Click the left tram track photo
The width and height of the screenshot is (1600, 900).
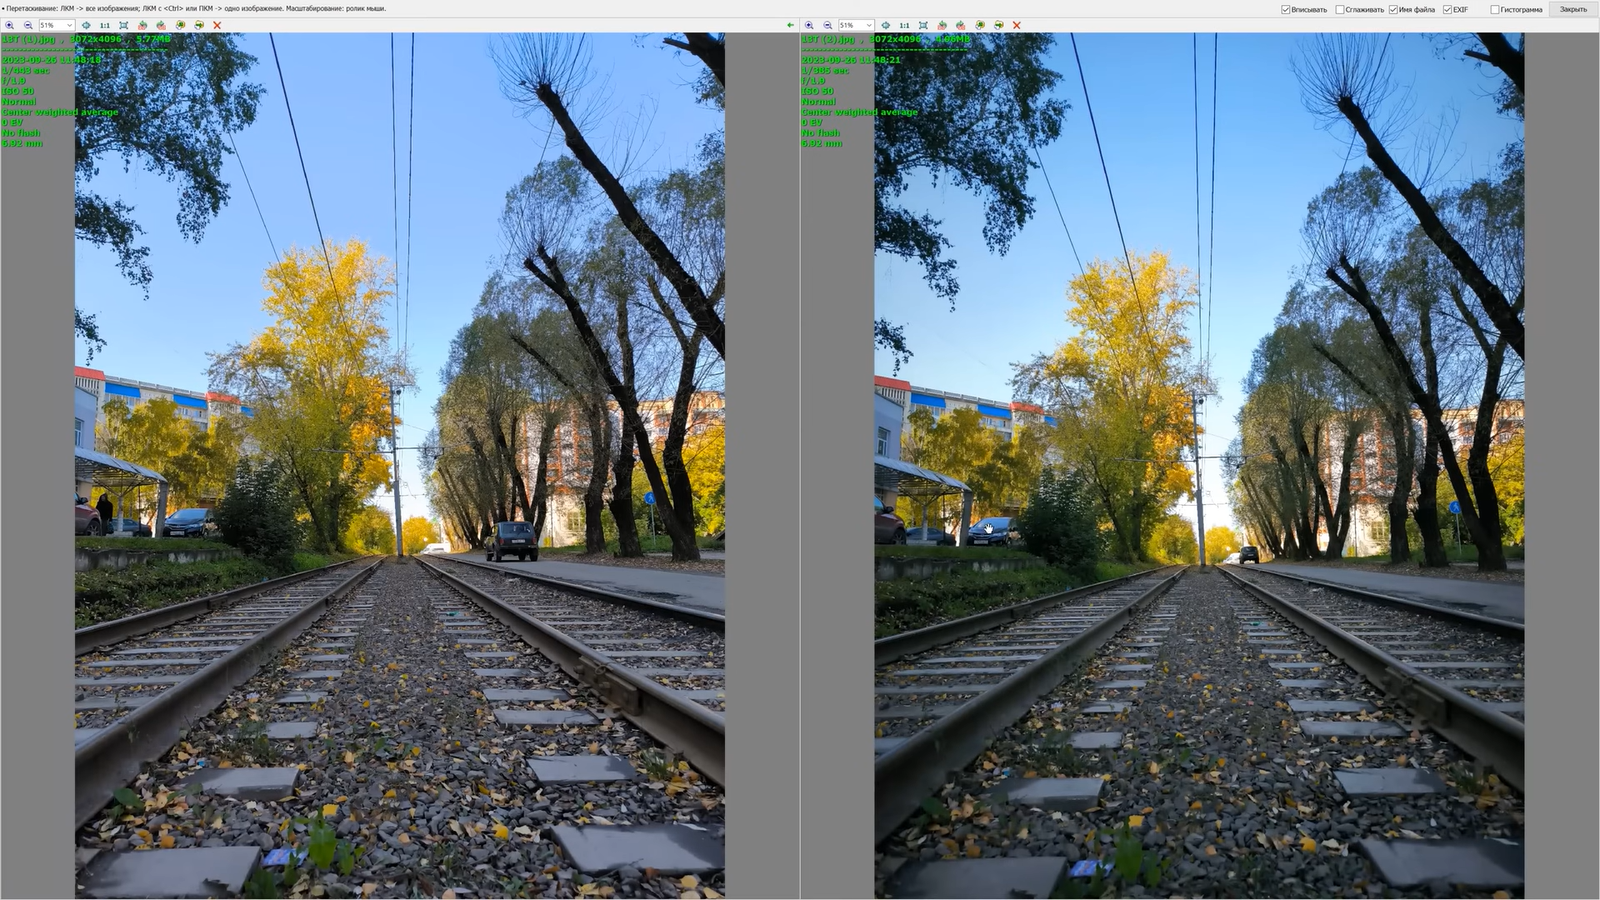click(x=400, y=466)
